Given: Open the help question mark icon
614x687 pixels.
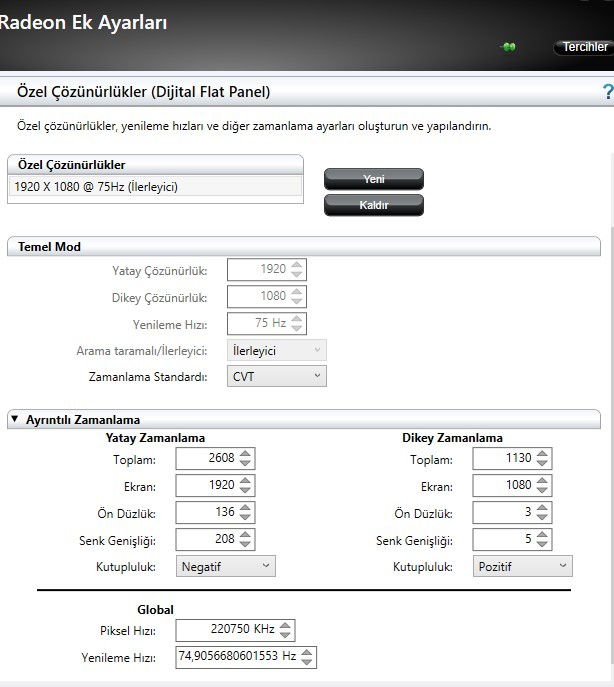Looking at the screenshot, I should coord(608,92).
